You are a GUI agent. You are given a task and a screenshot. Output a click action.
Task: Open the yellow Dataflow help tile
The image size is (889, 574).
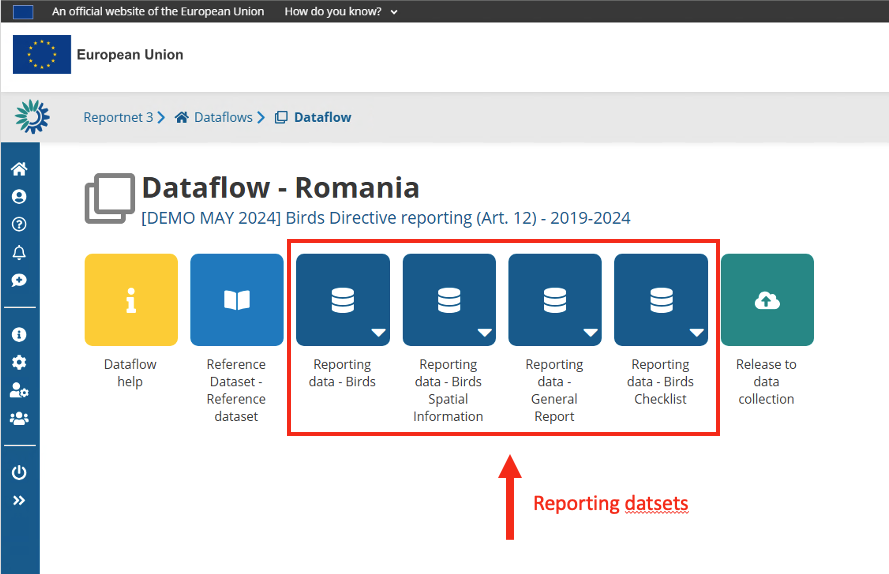tap(131, 299)
